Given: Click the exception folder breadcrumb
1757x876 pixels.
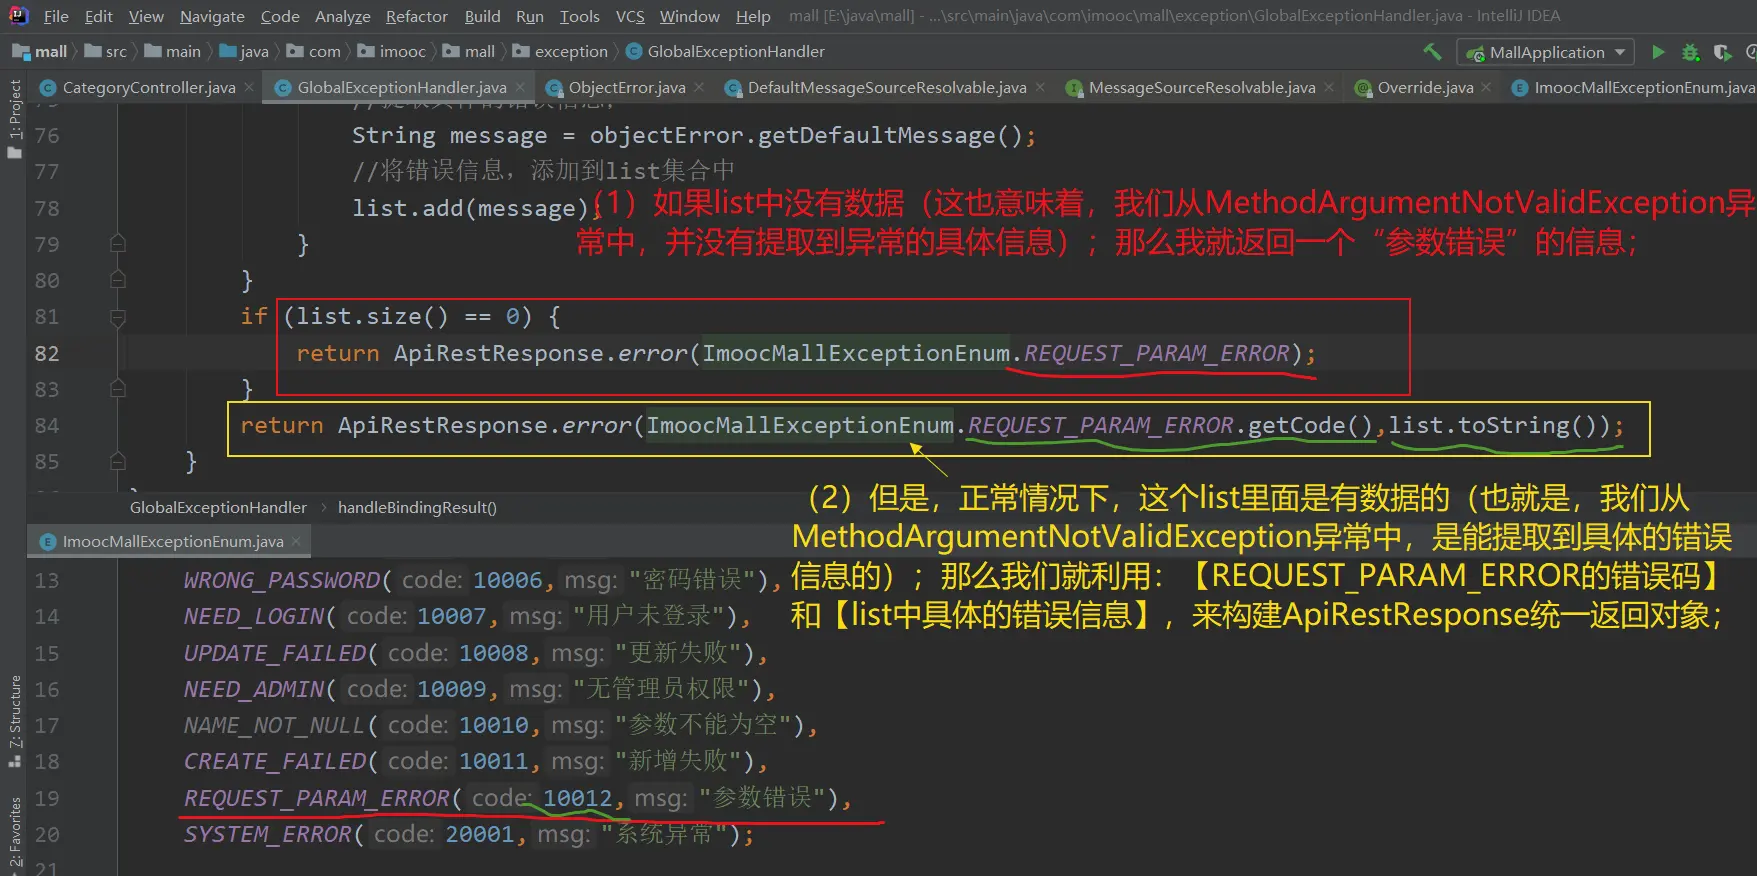Looking at the screenshot, I should [570, 52].
